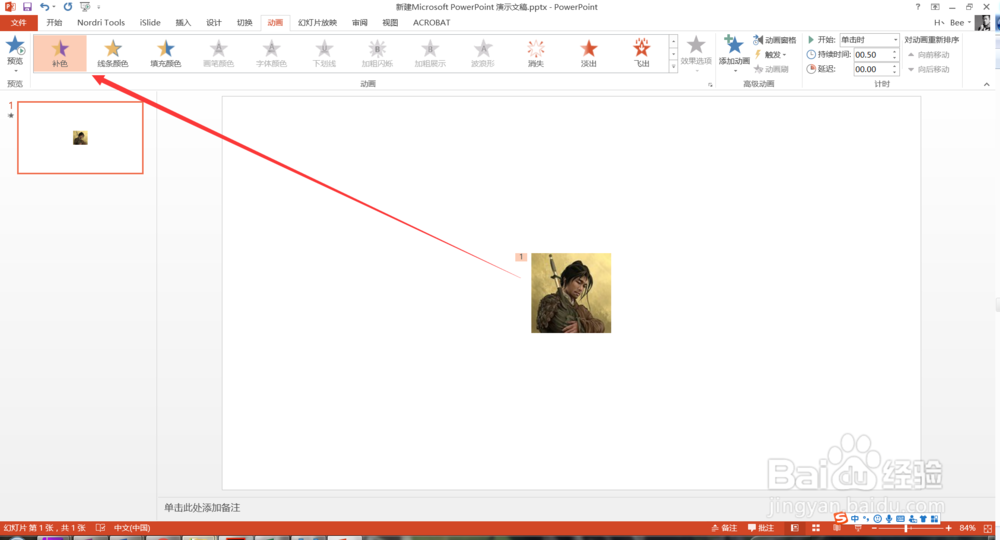Switch to the Nordri Tools tab
The width and height of the screenshot is (1000, 540).
point(101,23)
